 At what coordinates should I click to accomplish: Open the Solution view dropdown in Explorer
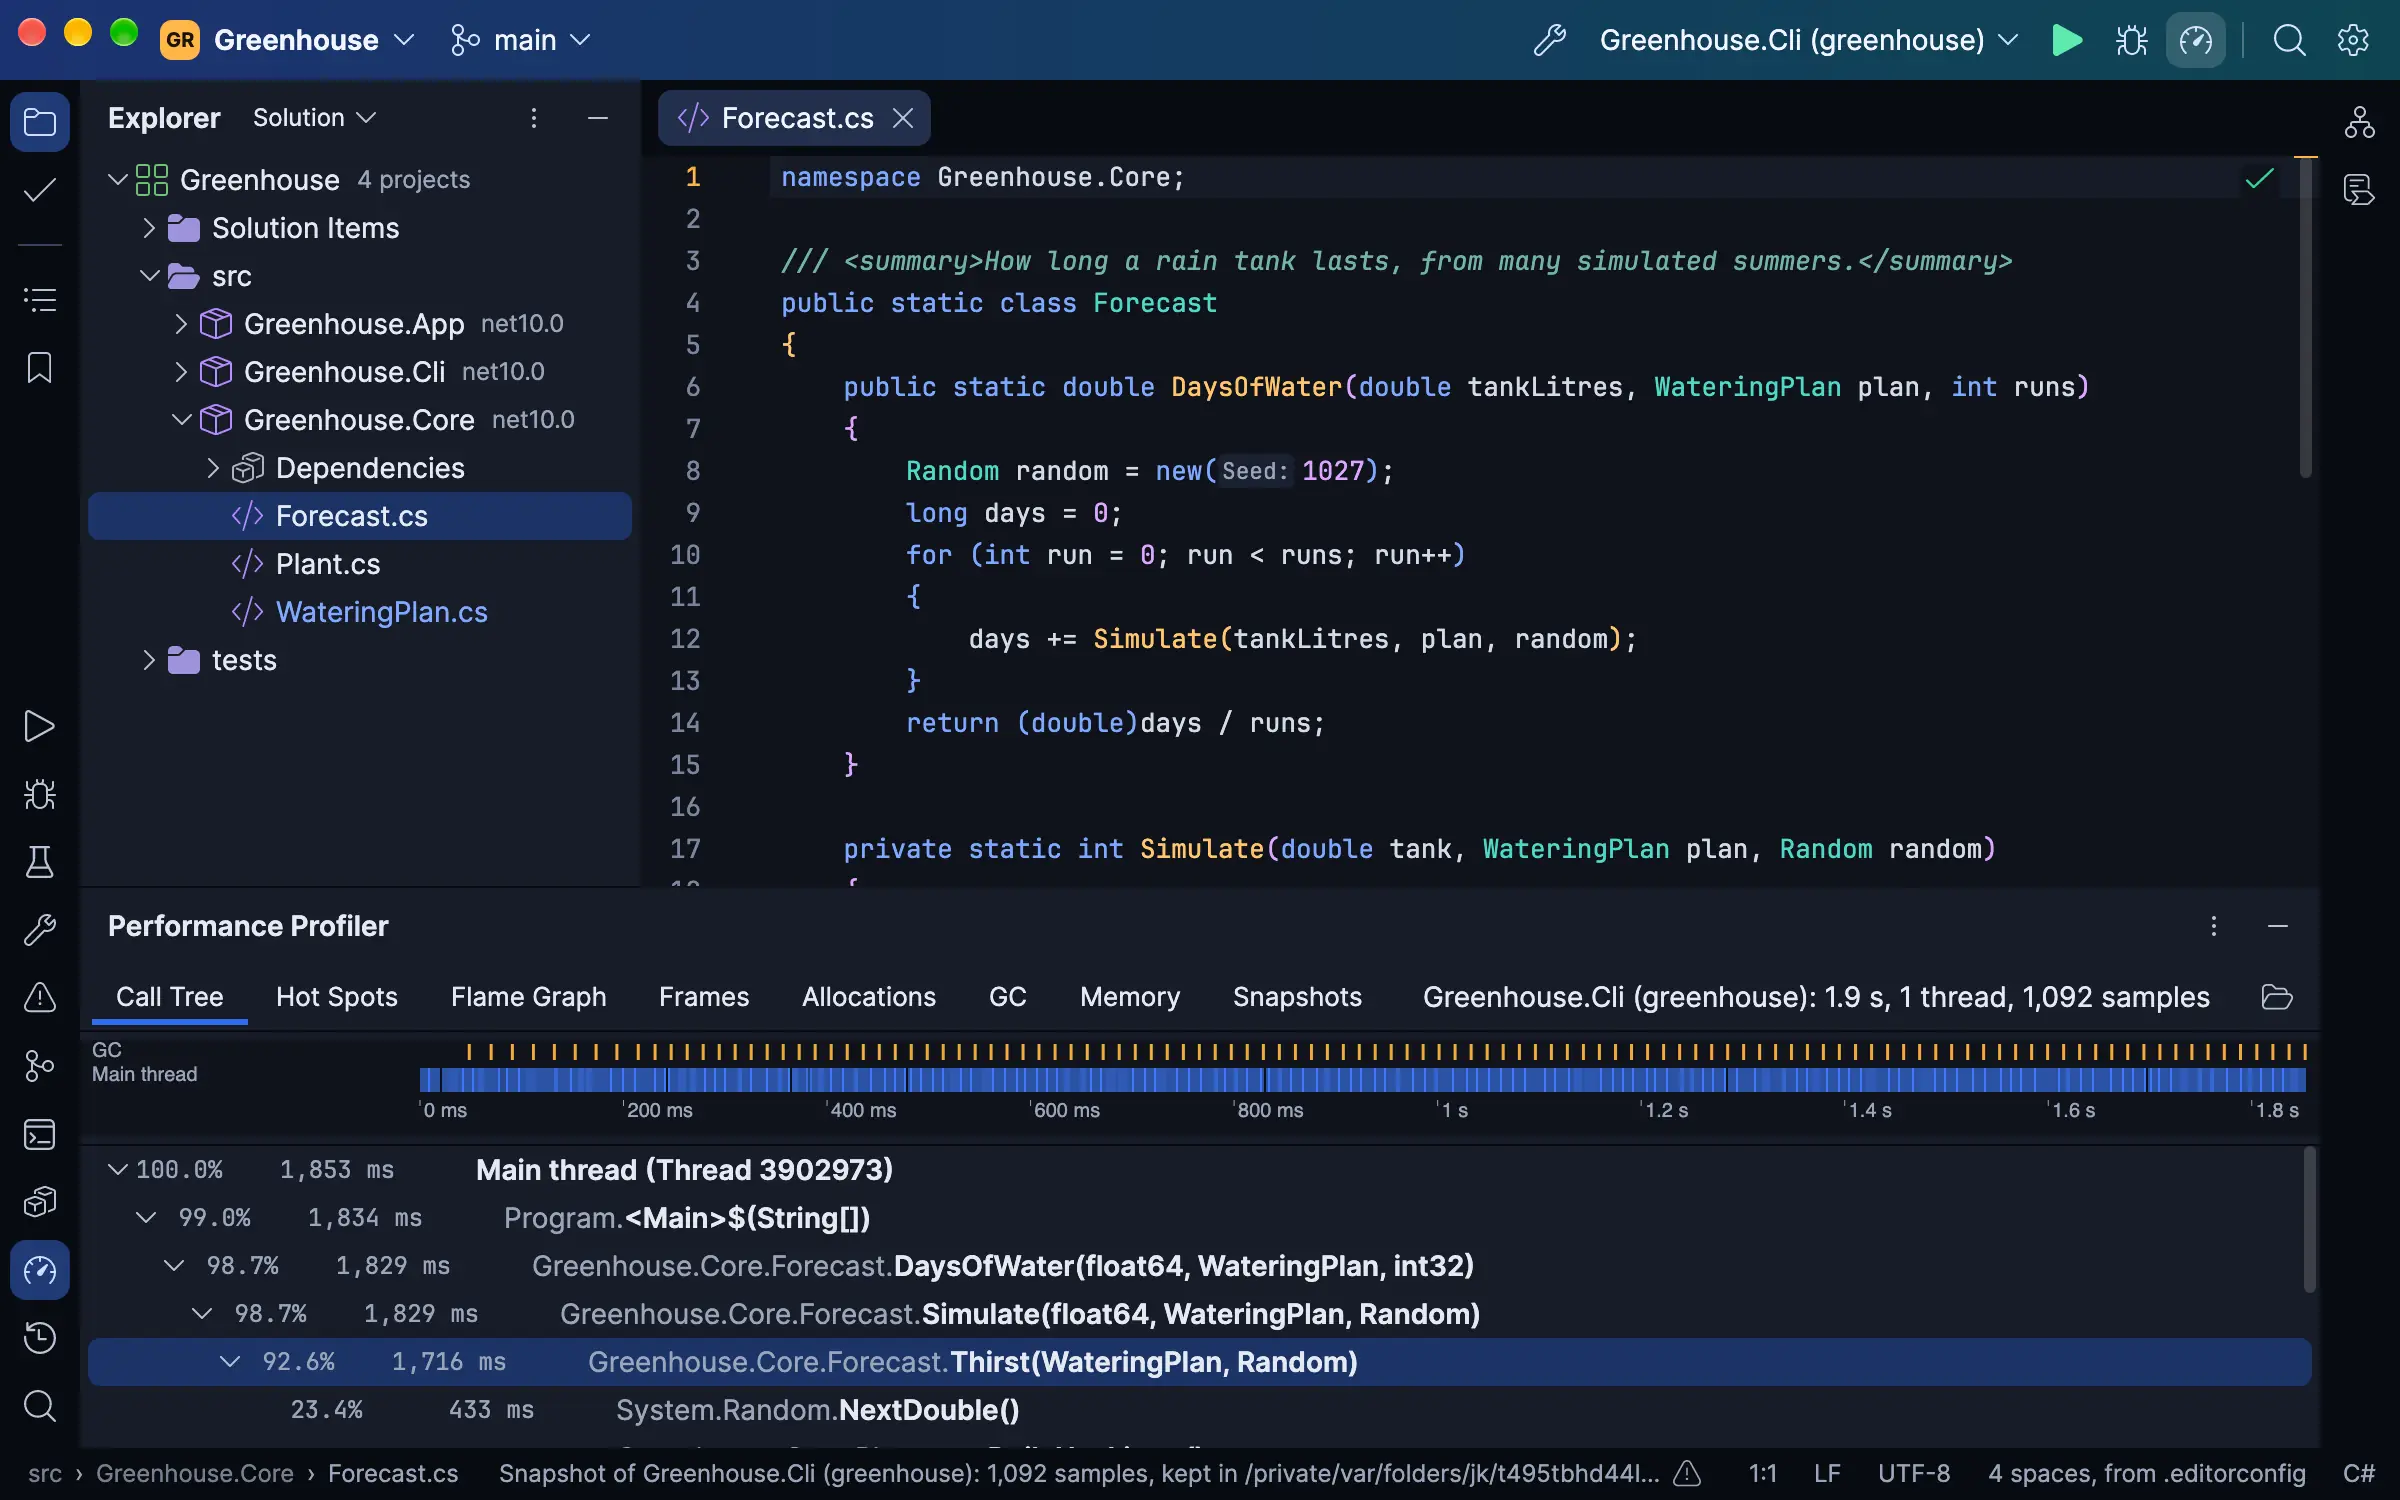tap(314, 118)
